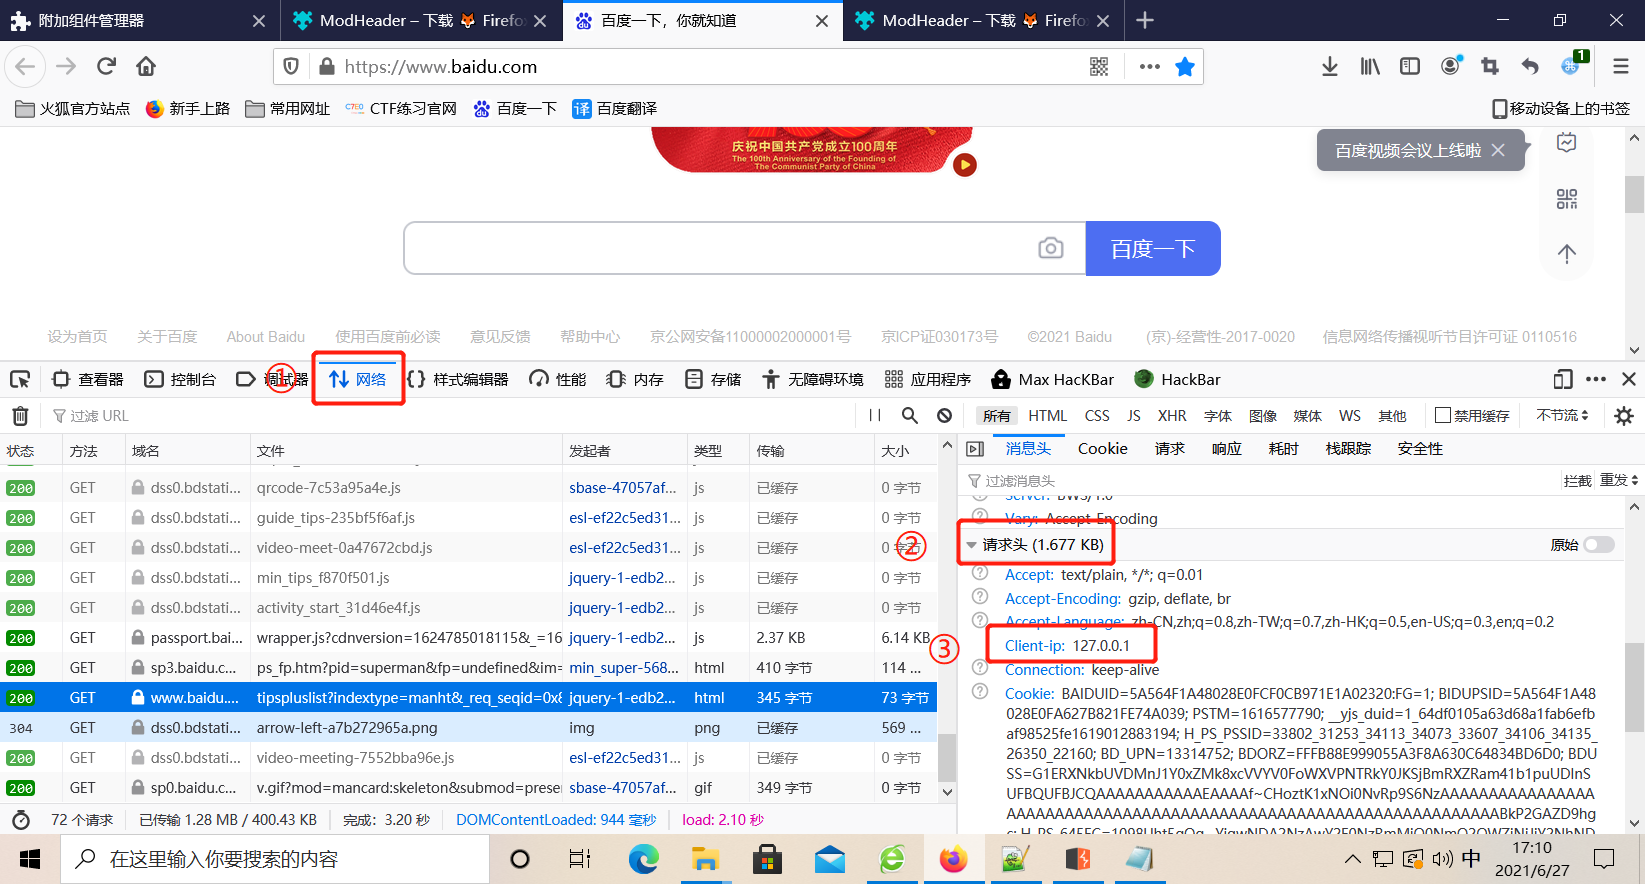Open the About Baidu link

(265, 337)
